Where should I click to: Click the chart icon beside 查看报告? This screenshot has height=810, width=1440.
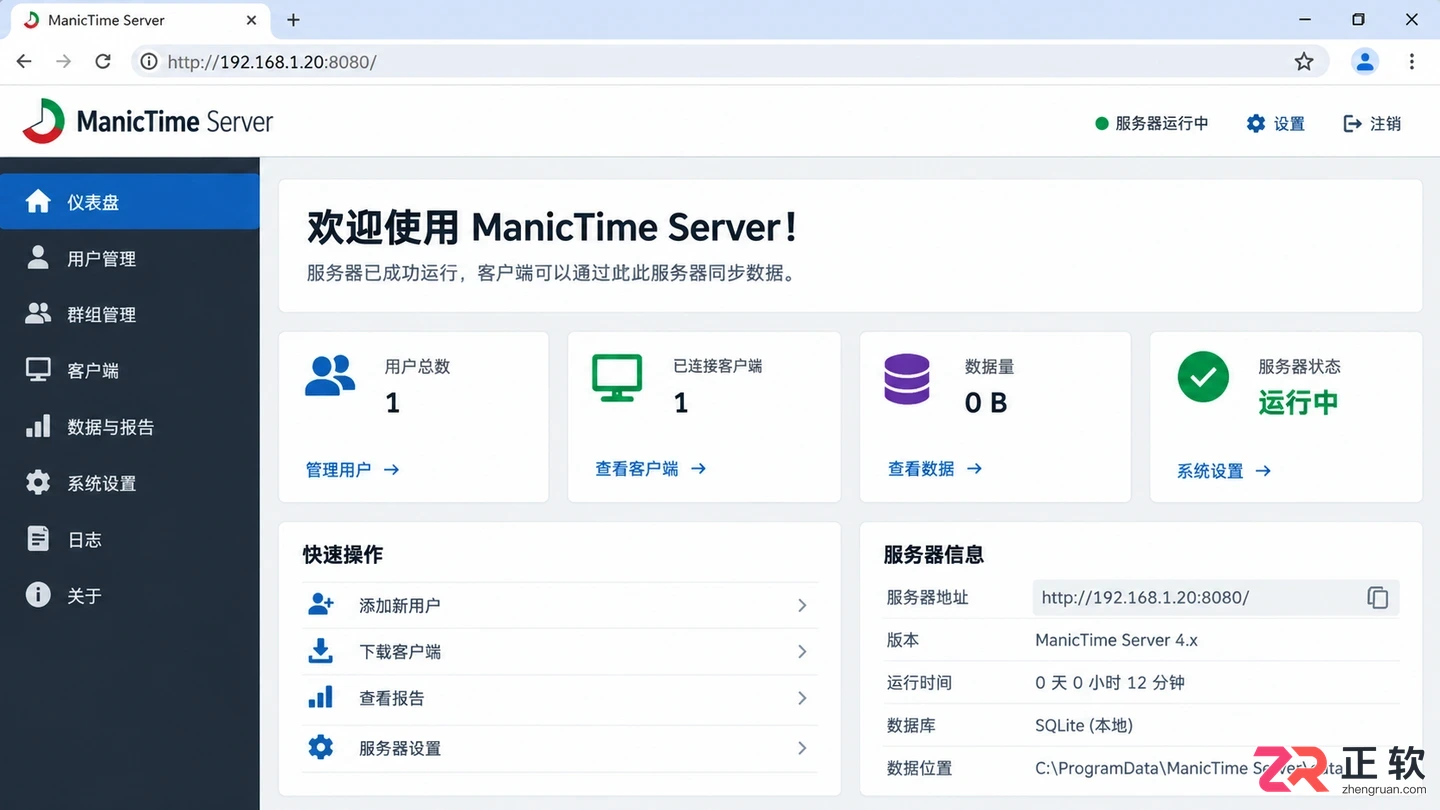coord(320,697)
